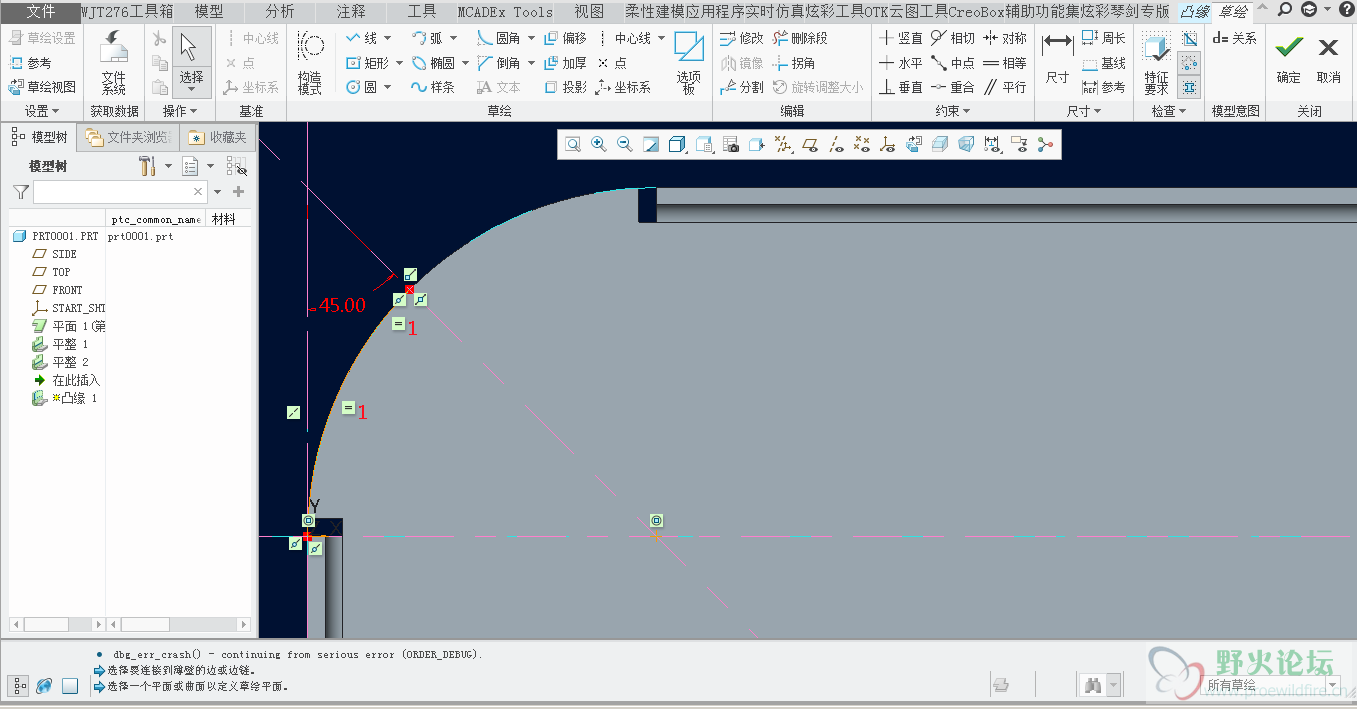The width and height of the screenshot is (1357, 709).
Task: Apply the Coincident (重合) constraint
Action: click(x=953, y=87)
